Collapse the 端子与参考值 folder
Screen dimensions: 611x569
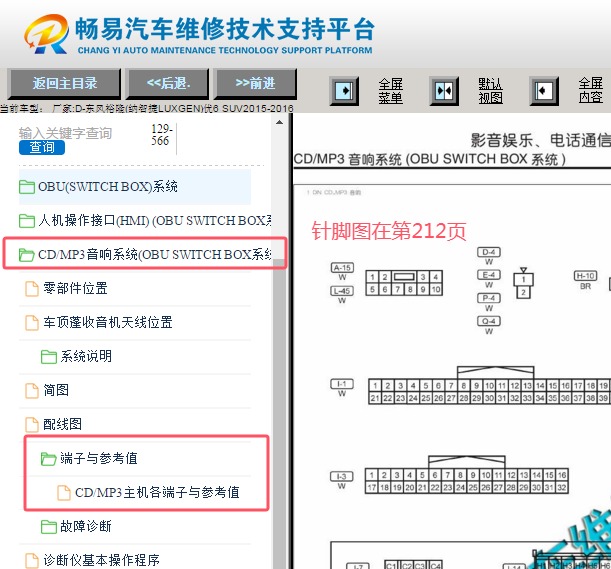pyautogui.click(x=99, y=458)
